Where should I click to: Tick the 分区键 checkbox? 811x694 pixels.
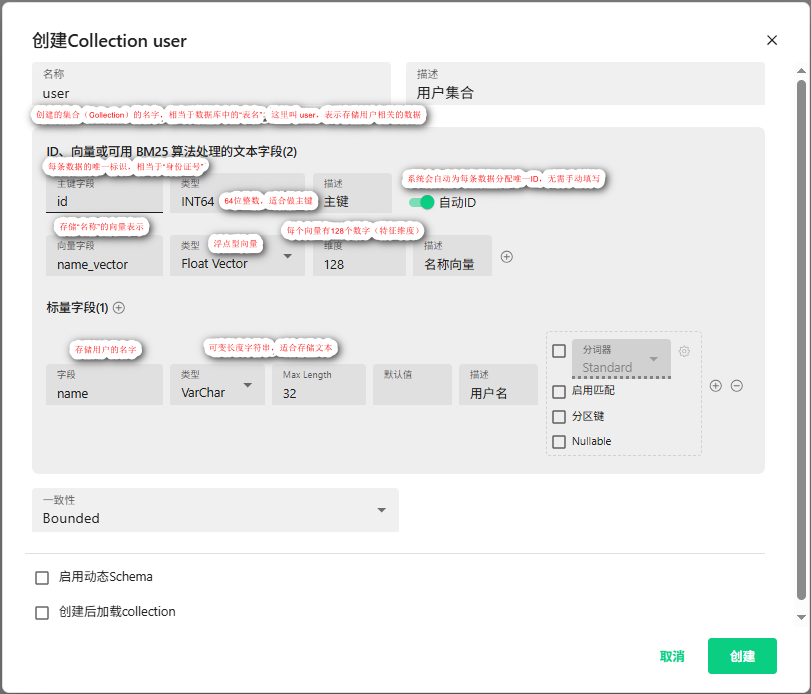[559, 416]
